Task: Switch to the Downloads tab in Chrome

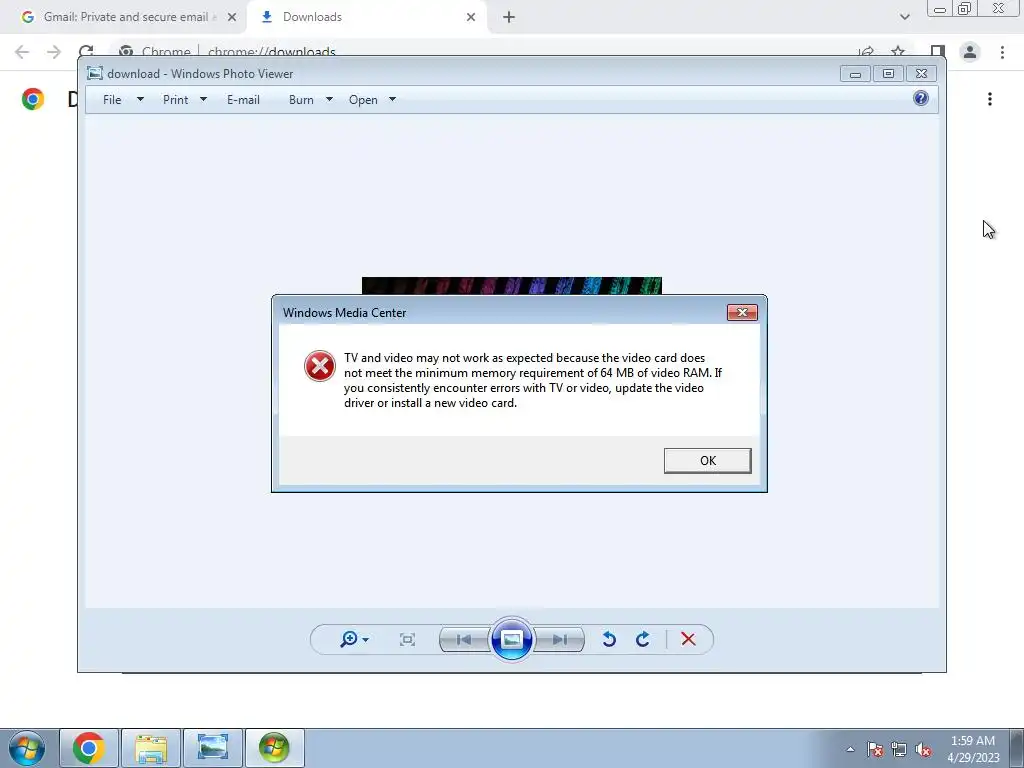Action: (x=366, y=17)
